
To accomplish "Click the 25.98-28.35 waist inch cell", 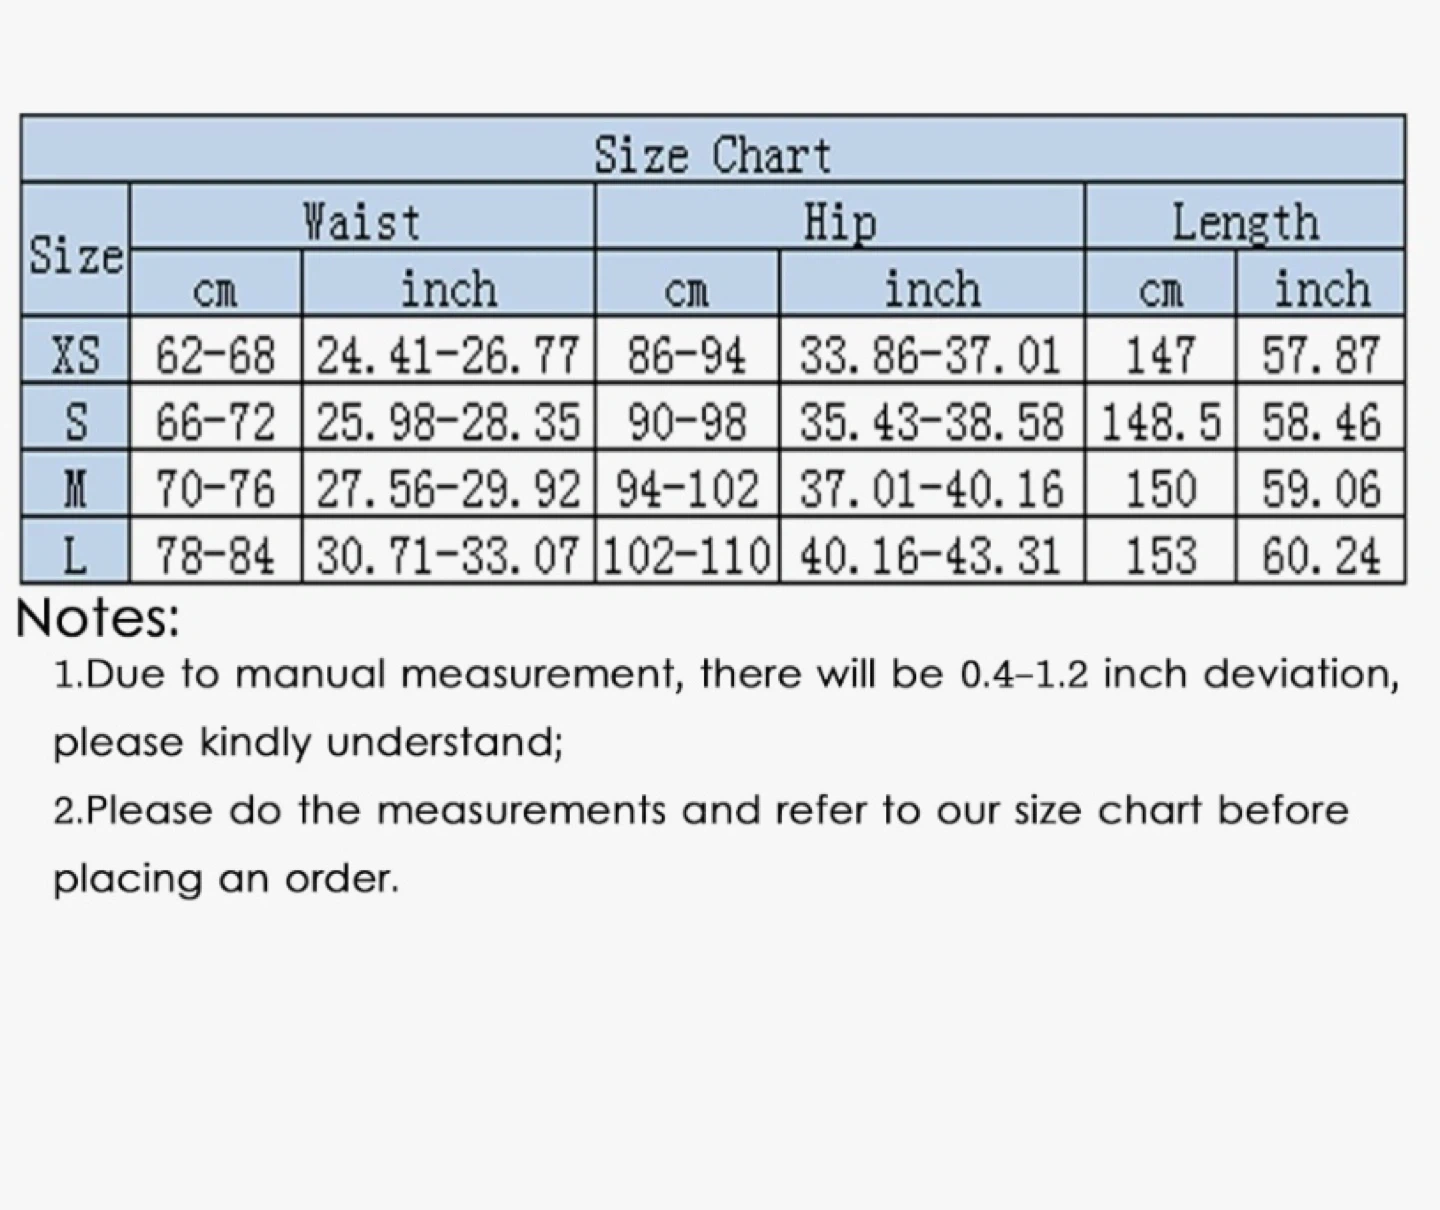I will coord(448,422).
